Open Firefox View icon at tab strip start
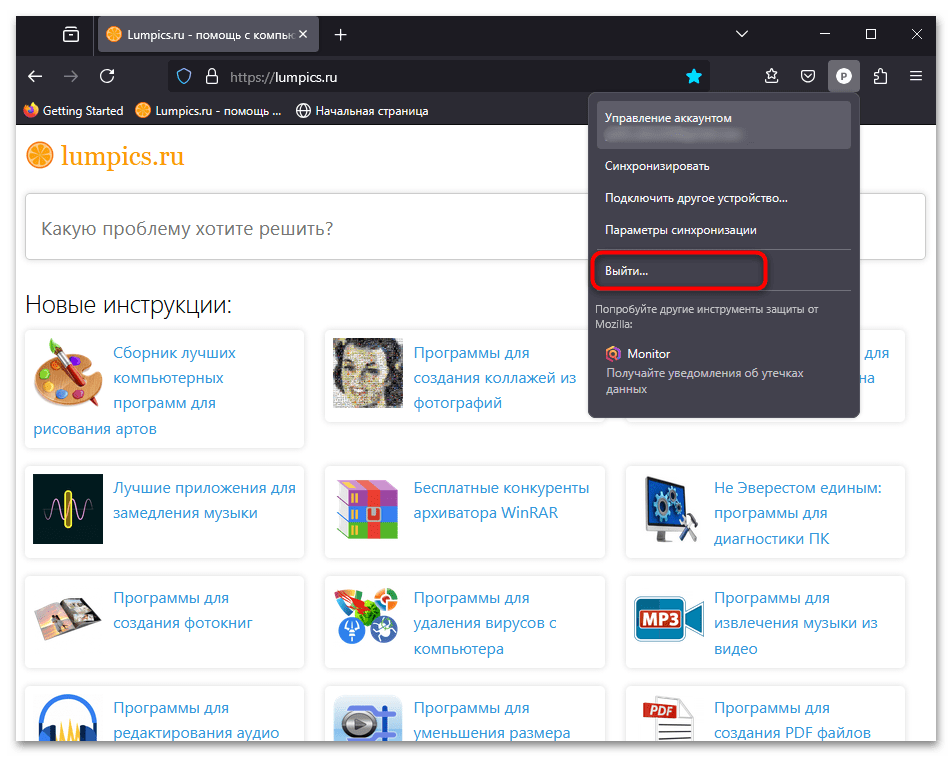Image resolution: width=952 pixels, height=757 pixels. 71,35
